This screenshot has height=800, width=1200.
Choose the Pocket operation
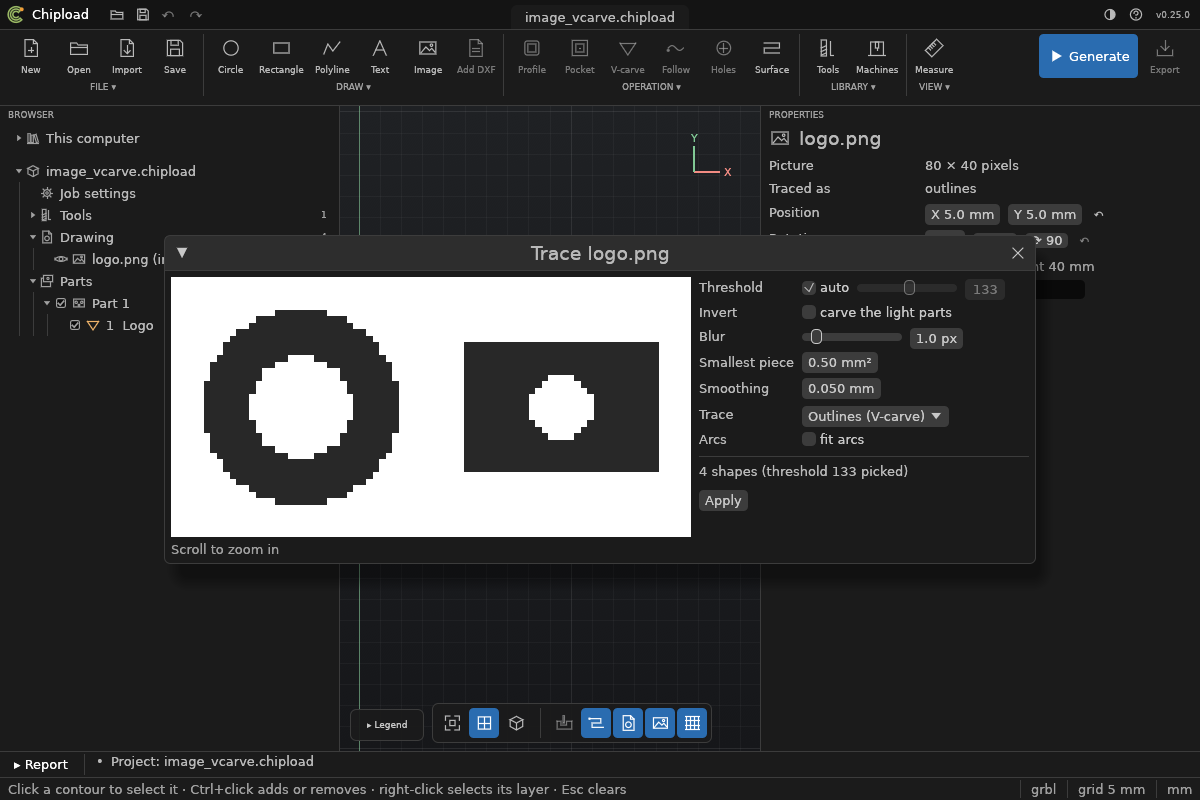tap(580, 56)
